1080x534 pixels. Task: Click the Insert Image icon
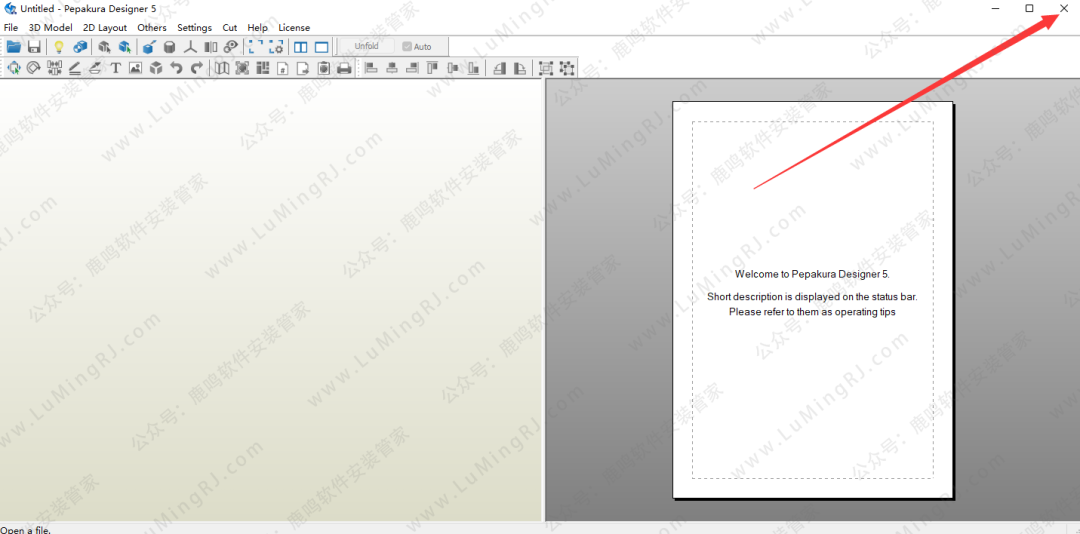135,68
